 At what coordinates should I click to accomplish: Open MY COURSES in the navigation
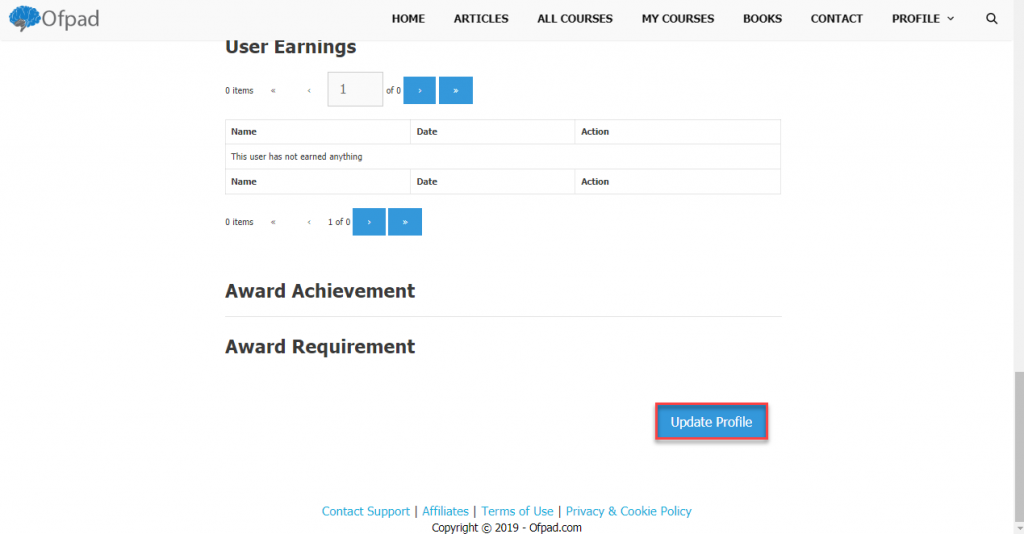[x=678, y=19]
